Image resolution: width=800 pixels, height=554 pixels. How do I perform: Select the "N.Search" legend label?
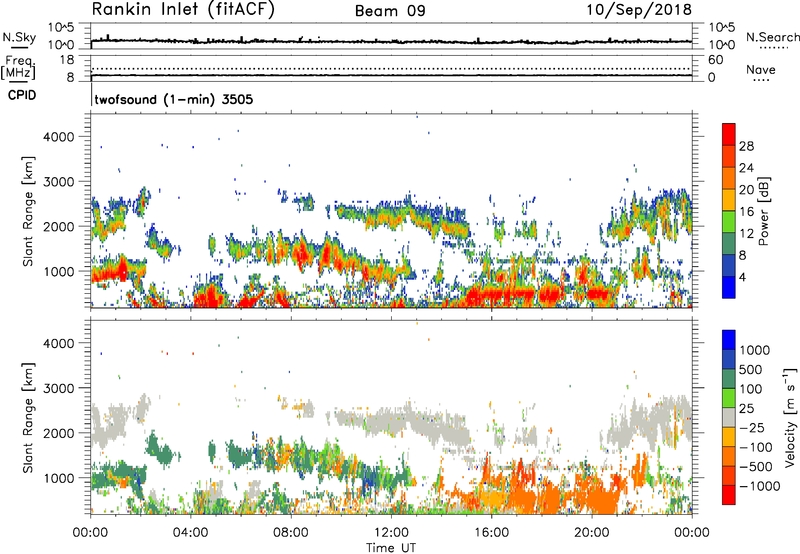772,37
